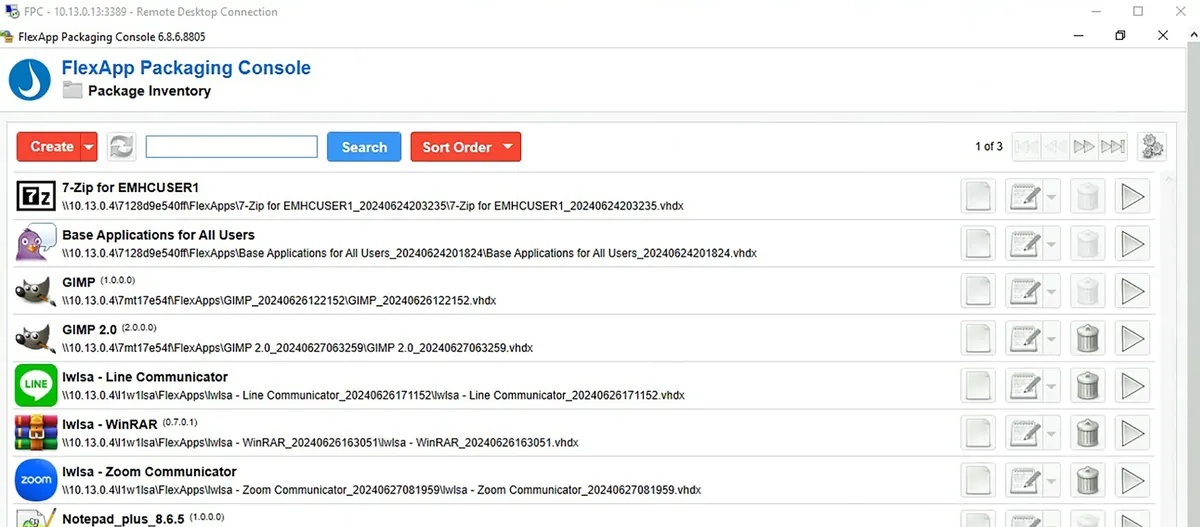Click blank page icon for GIMP 1.0.0.0
Screen dimensions: 1200x527
[x=978, y=291]
